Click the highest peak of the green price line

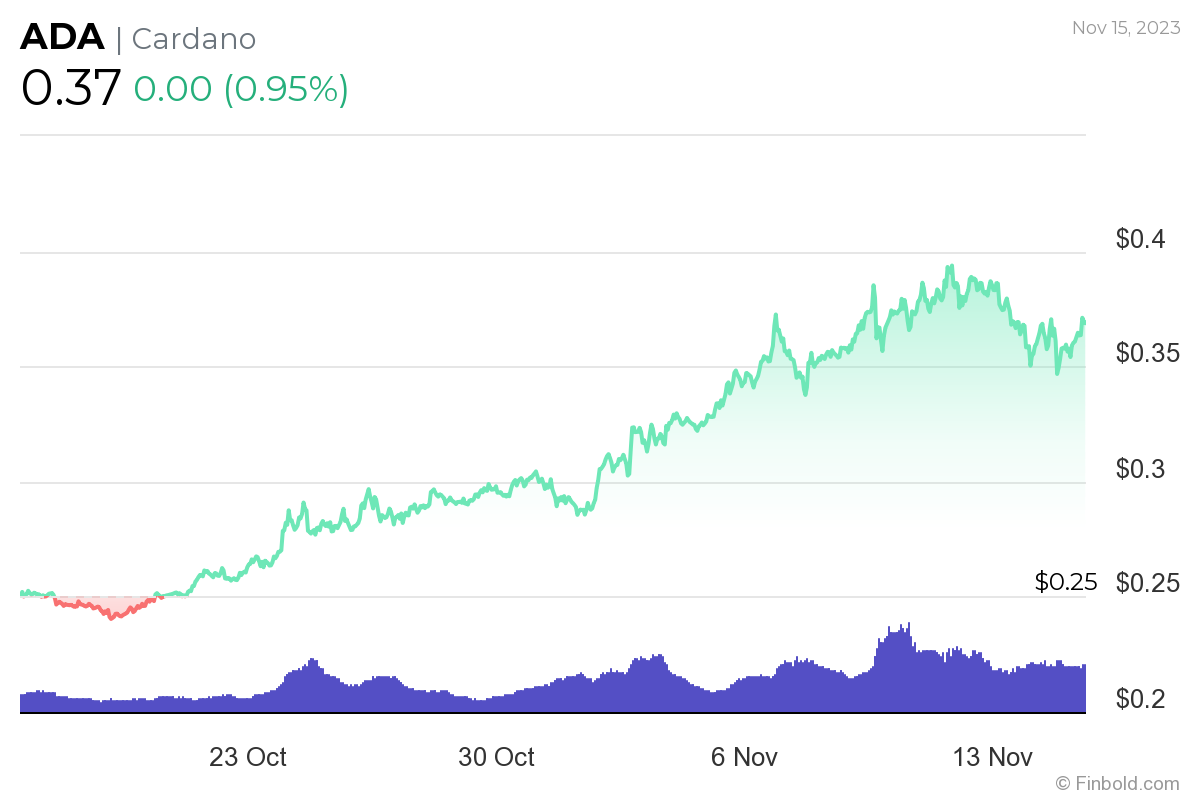point(951,267)
